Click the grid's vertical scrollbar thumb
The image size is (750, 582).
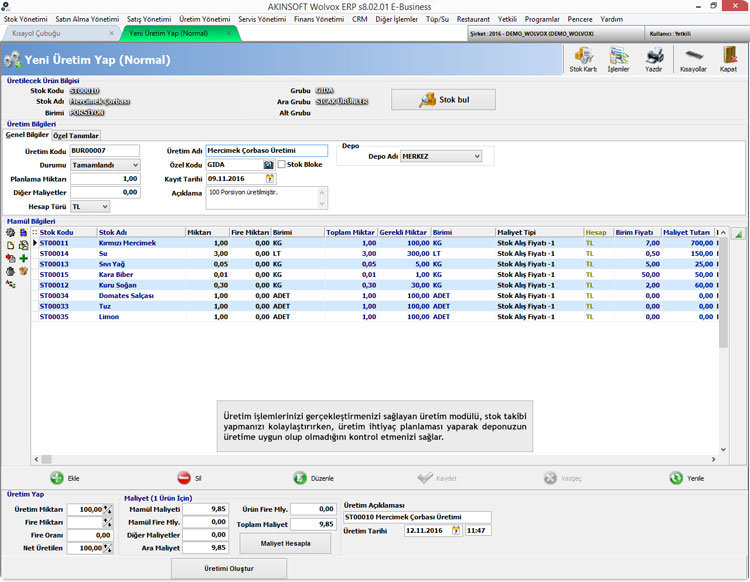coord(723,293)
